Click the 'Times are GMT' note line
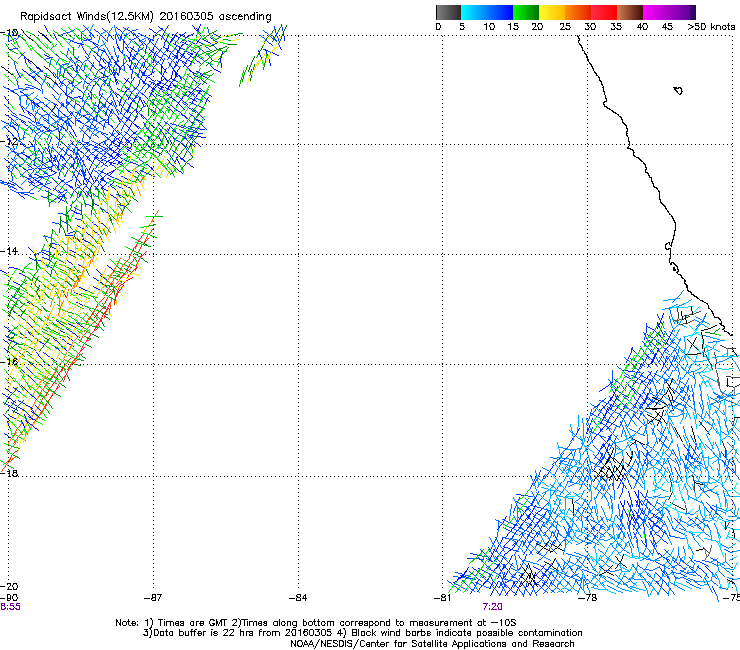 pos(316,623)
